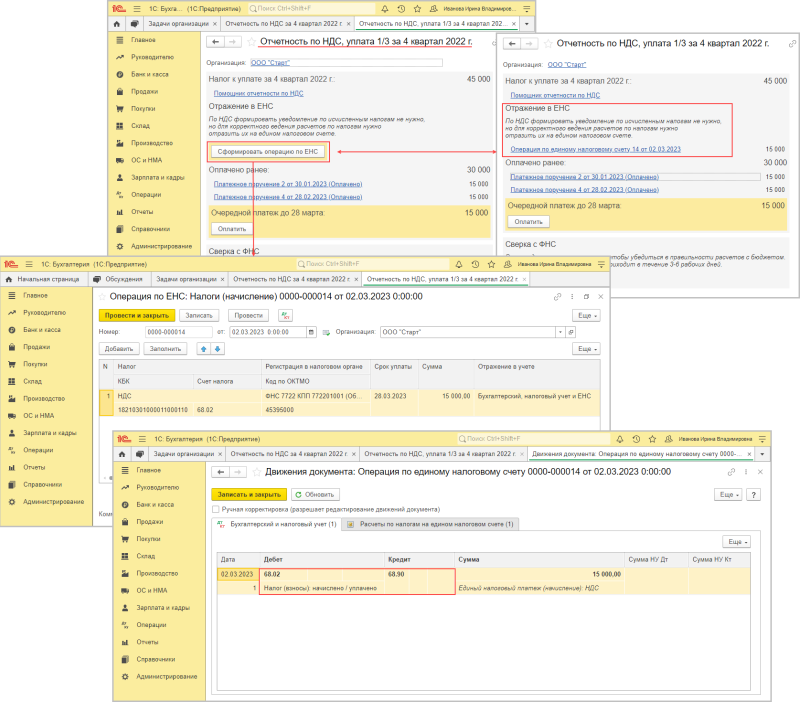This screenshot has height=702, width=800.
Task: Click ООО "Старт" organization link in top-right panel
Action: coord(566,65)
